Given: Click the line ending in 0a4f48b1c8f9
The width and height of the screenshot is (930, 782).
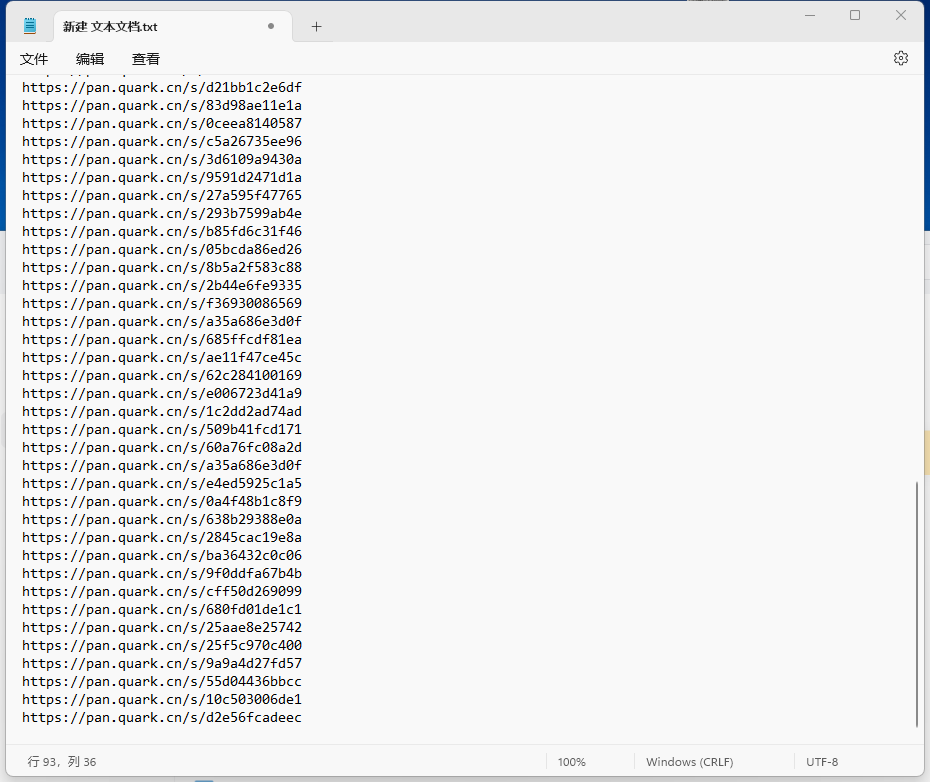Looking at the screenshot, I should (162, 501).
